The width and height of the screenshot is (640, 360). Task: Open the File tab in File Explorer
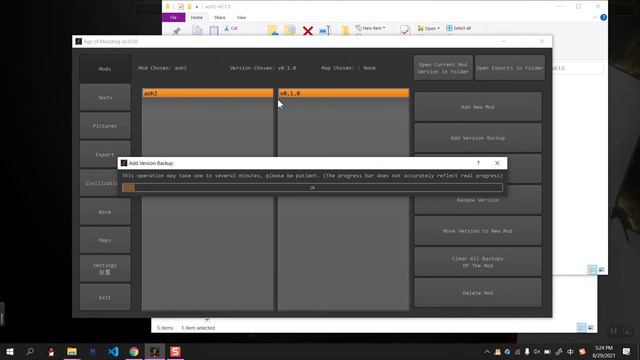(x=173, y=18)
